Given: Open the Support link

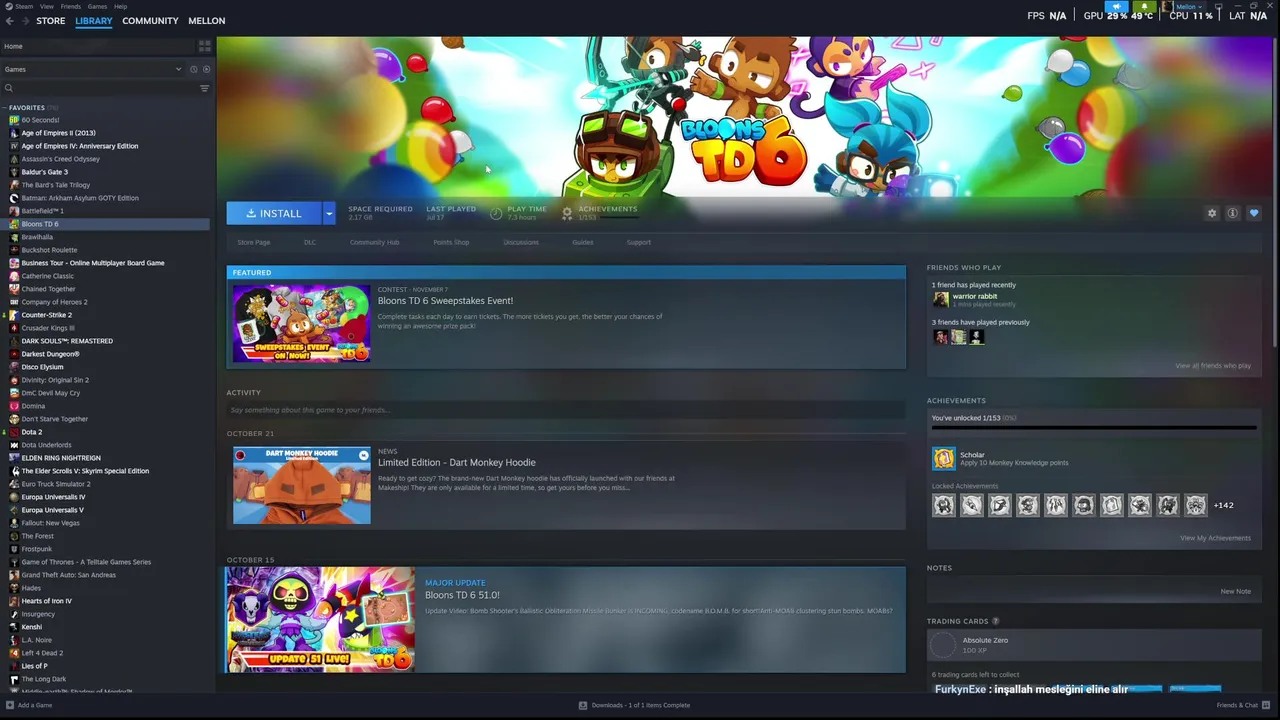Looking at the screenshot, I should pos(639,242).
